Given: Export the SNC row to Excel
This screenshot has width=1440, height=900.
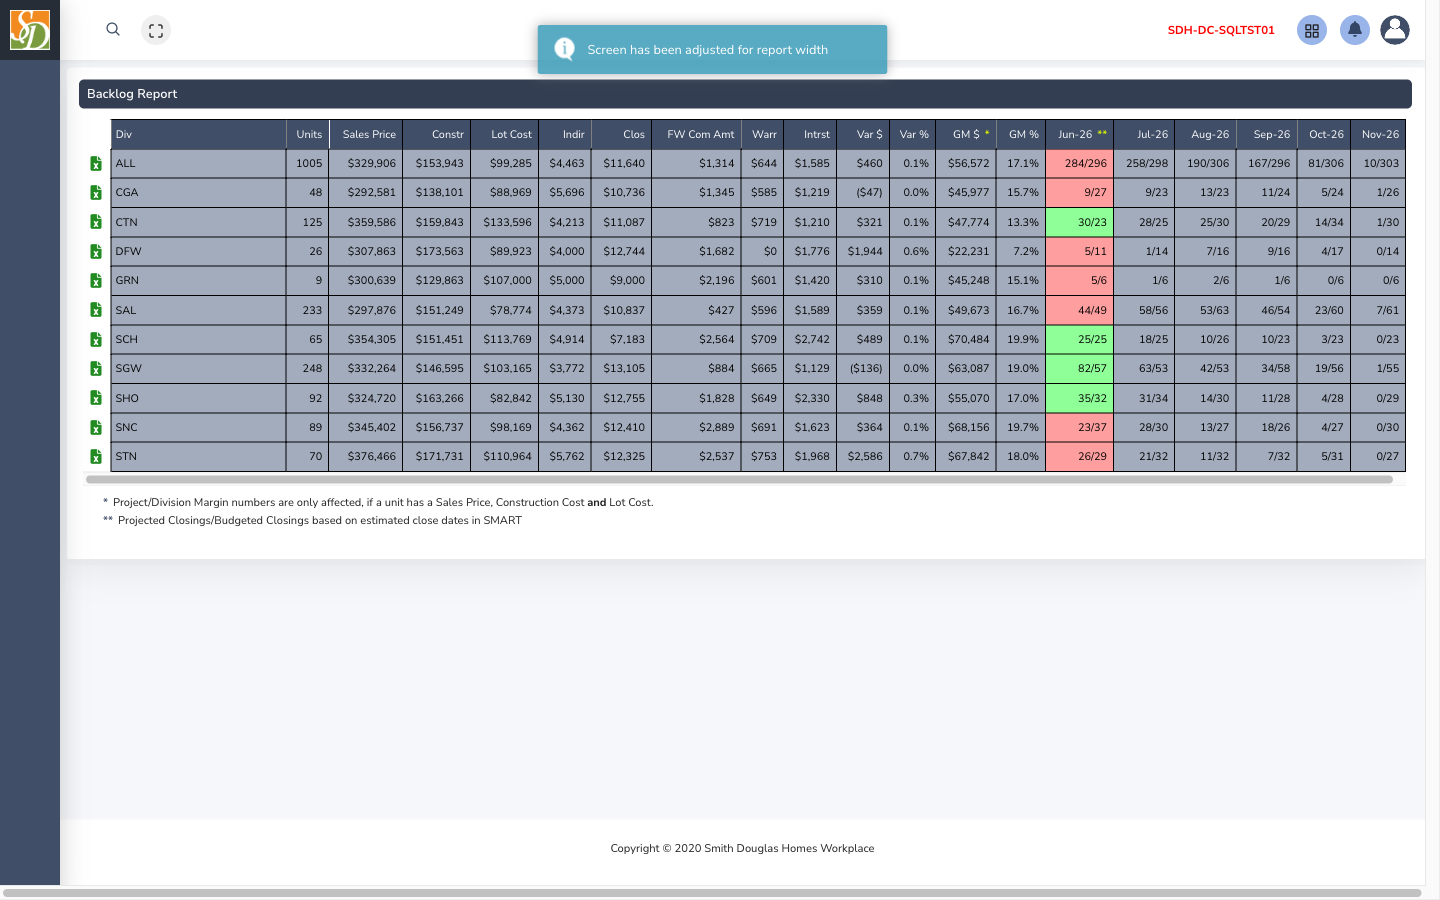Looking at the screenshot, I should (96, 427).
